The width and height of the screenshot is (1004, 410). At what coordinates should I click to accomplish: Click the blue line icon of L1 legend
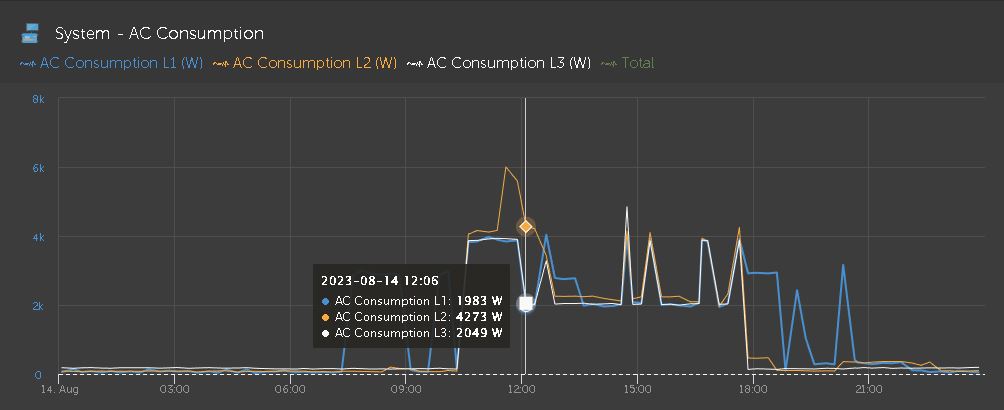(28, 63)
